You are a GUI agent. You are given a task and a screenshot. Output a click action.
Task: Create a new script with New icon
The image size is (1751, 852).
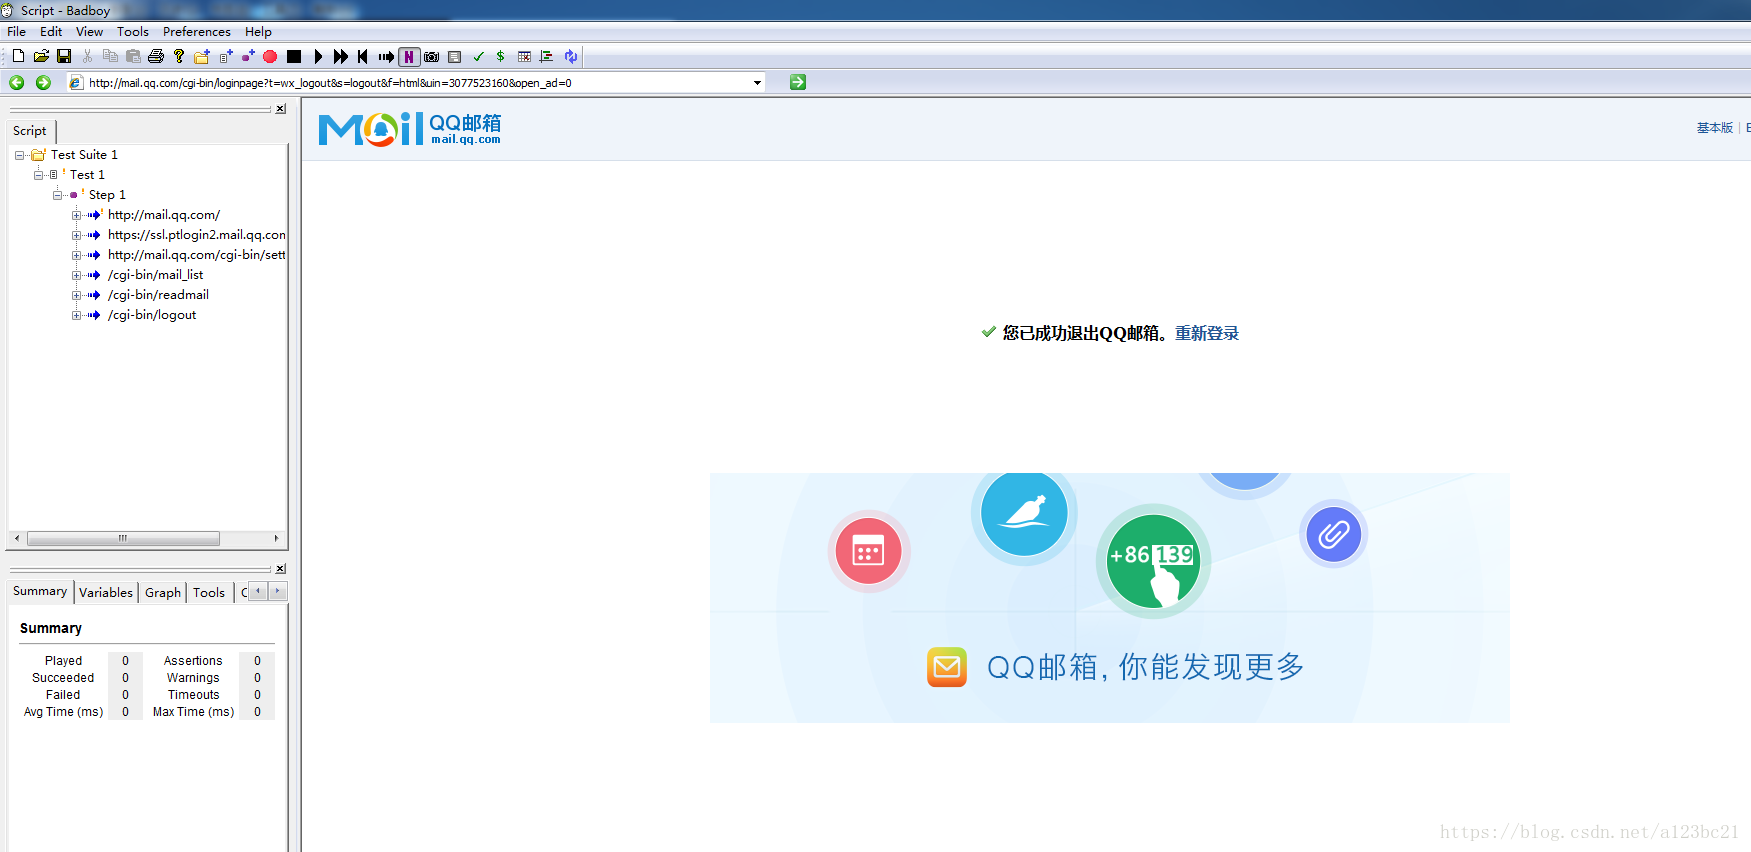(x=18, y=56)
